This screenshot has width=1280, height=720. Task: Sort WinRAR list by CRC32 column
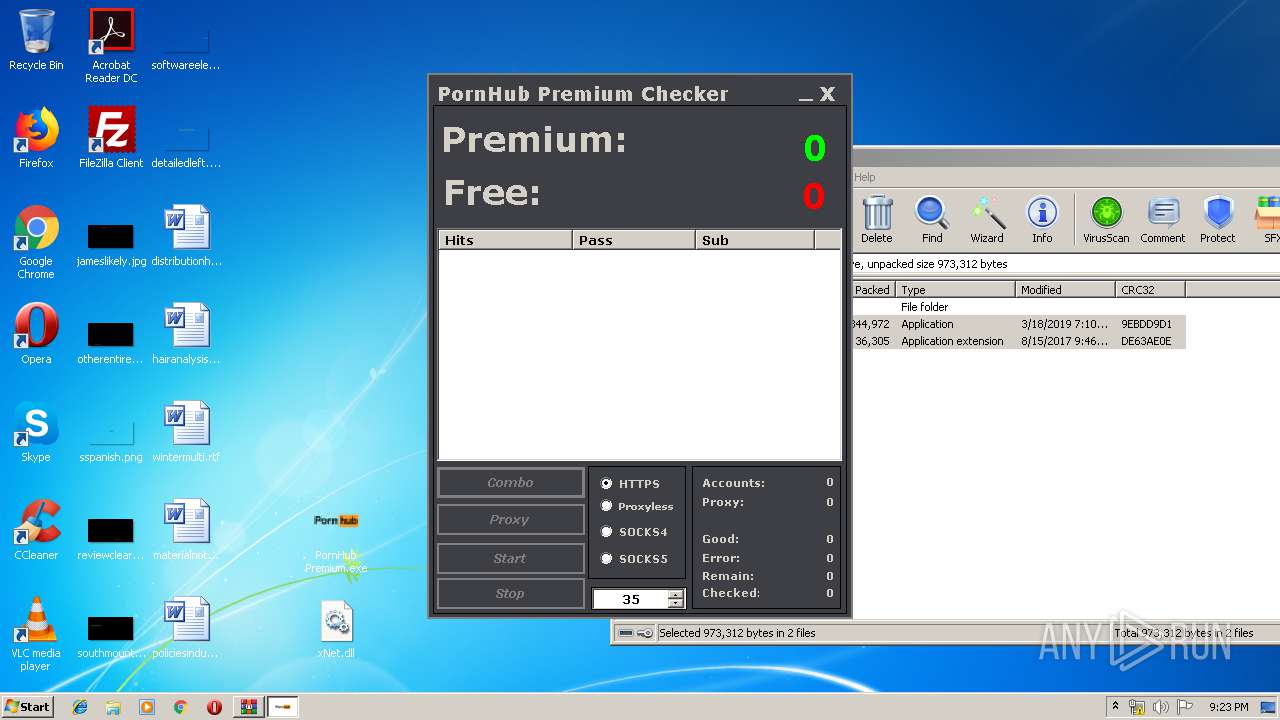click(1150, 290)
